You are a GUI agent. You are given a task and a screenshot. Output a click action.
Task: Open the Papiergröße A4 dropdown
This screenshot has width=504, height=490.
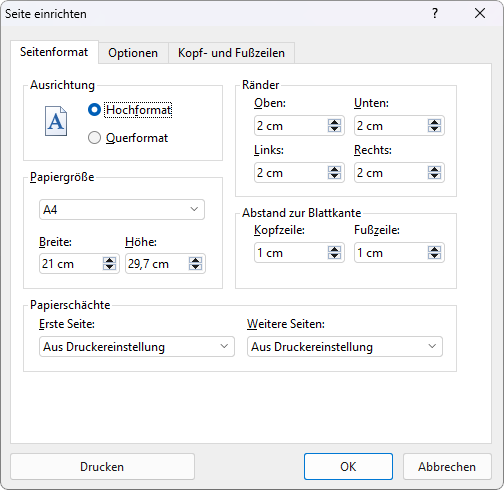pos(122,210)
